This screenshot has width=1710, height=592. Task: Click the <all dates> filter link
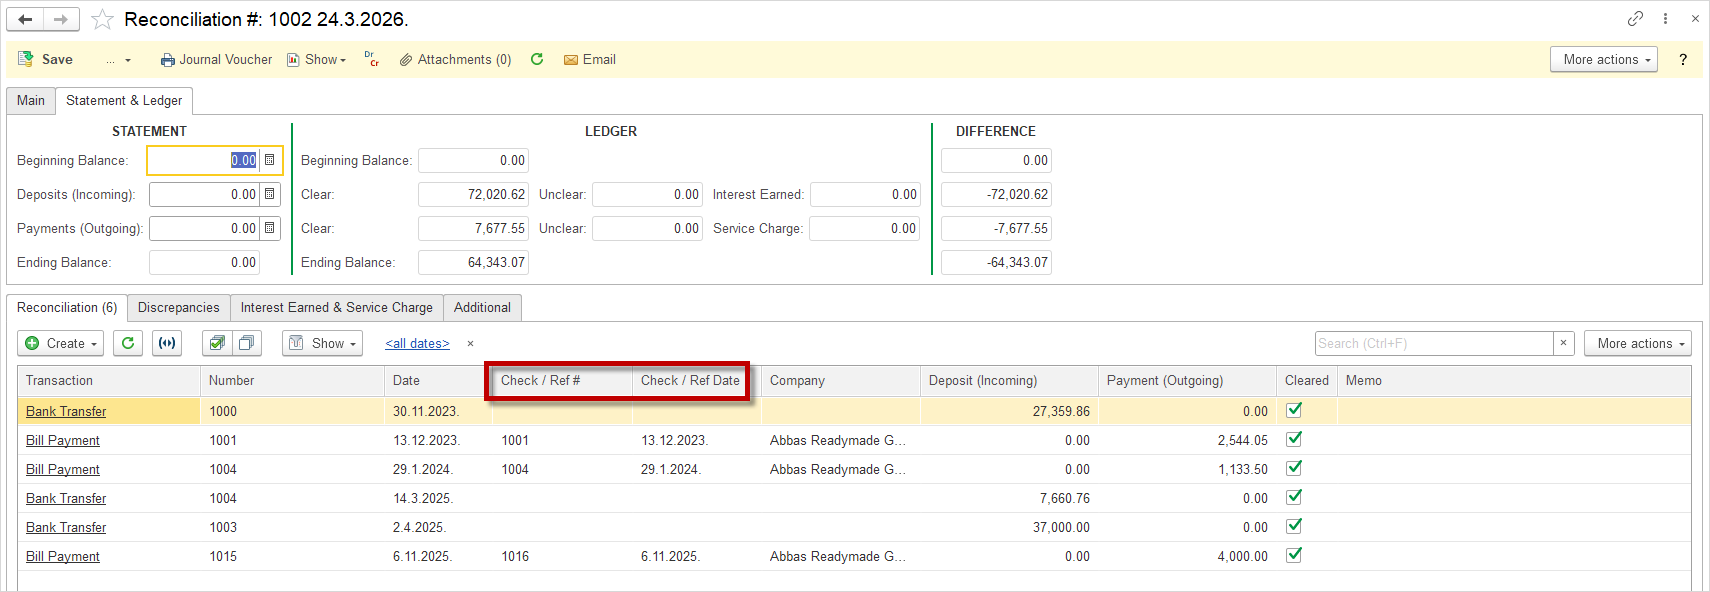coord(417,343)
